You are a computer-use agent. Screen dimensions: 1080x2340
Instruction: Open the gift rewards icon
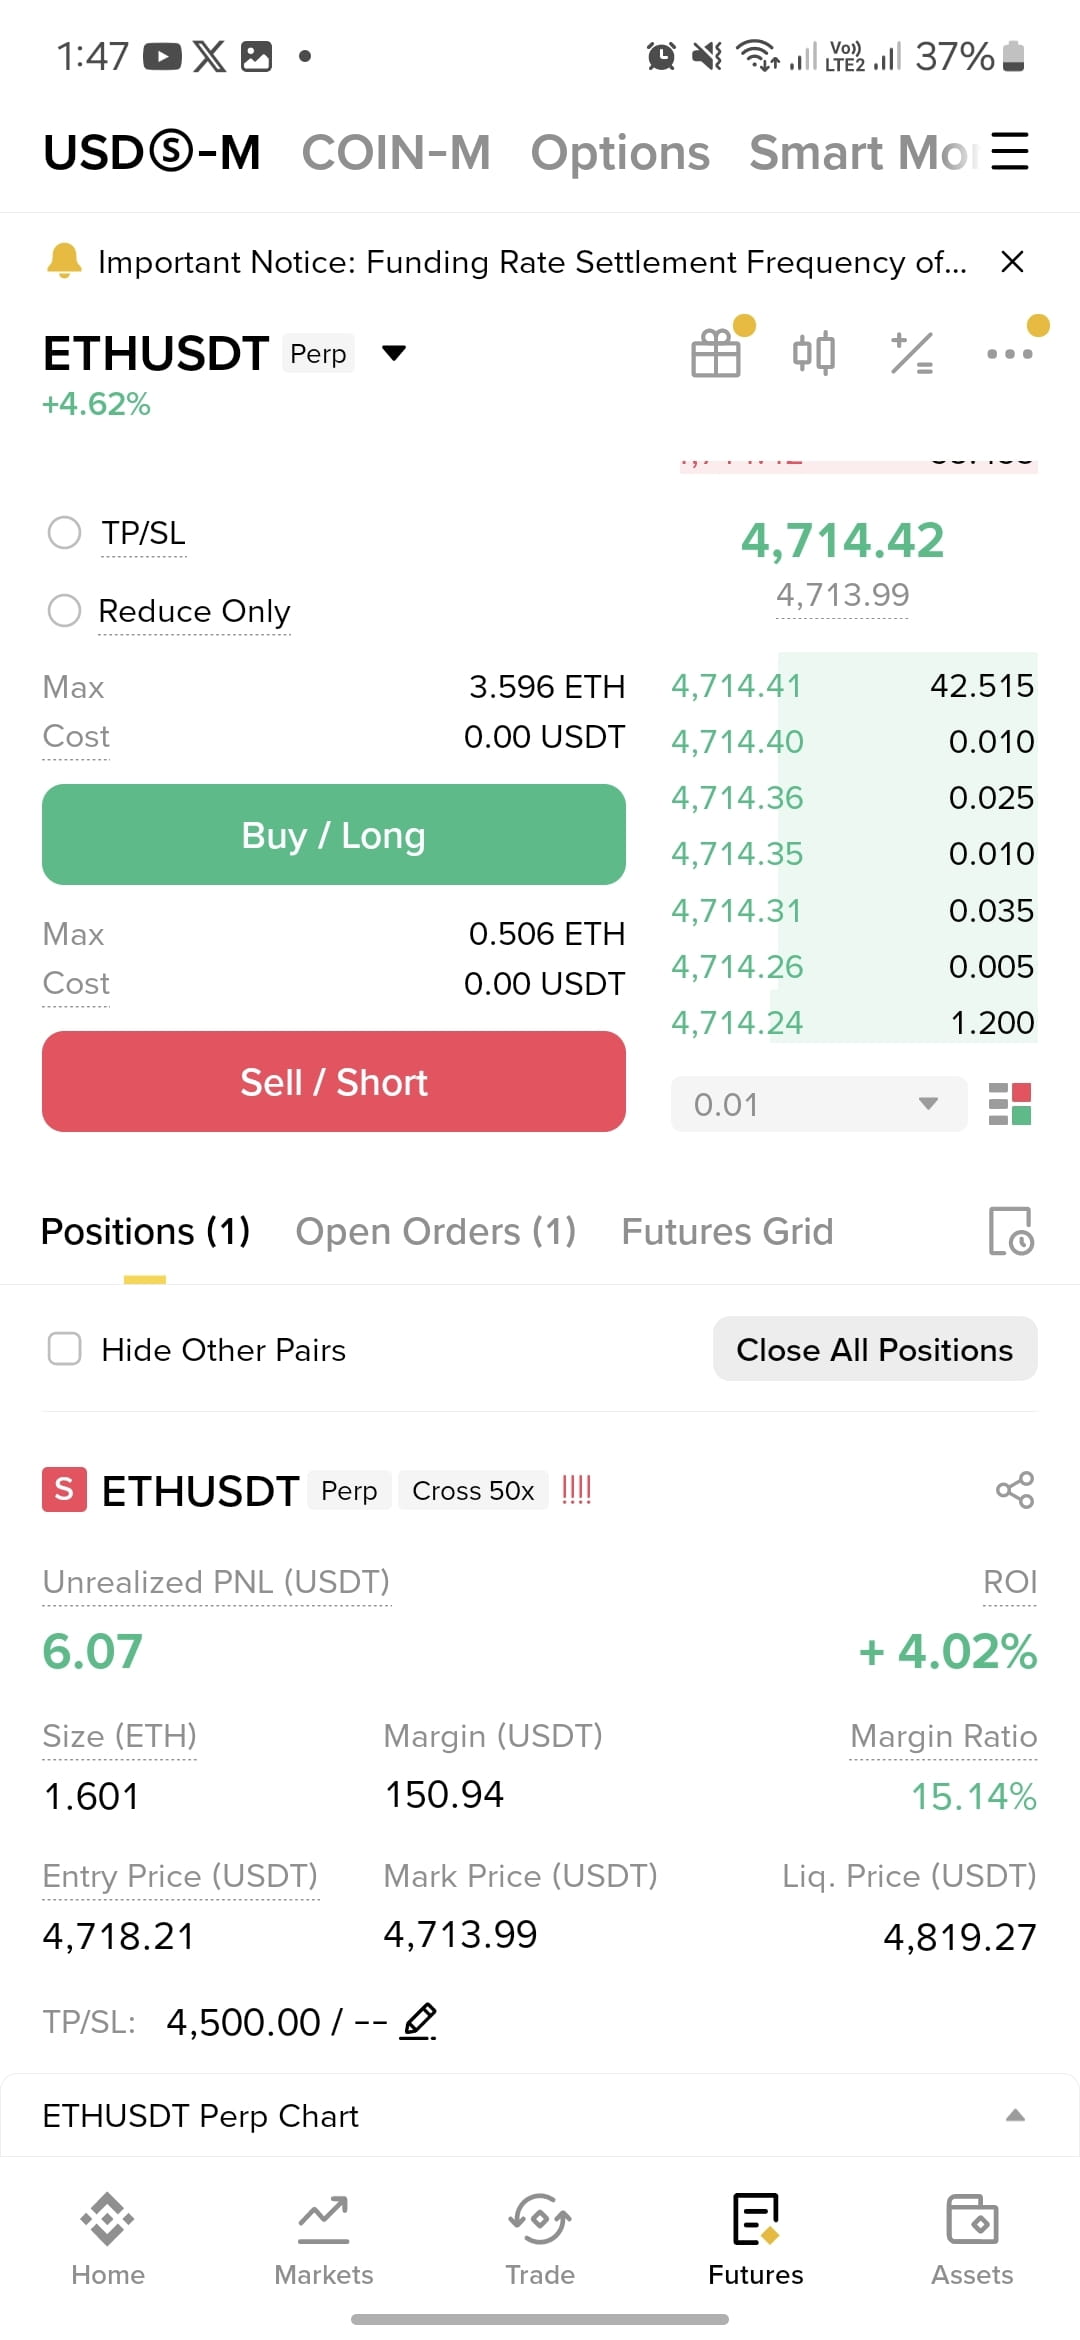(x=716, y=353)
